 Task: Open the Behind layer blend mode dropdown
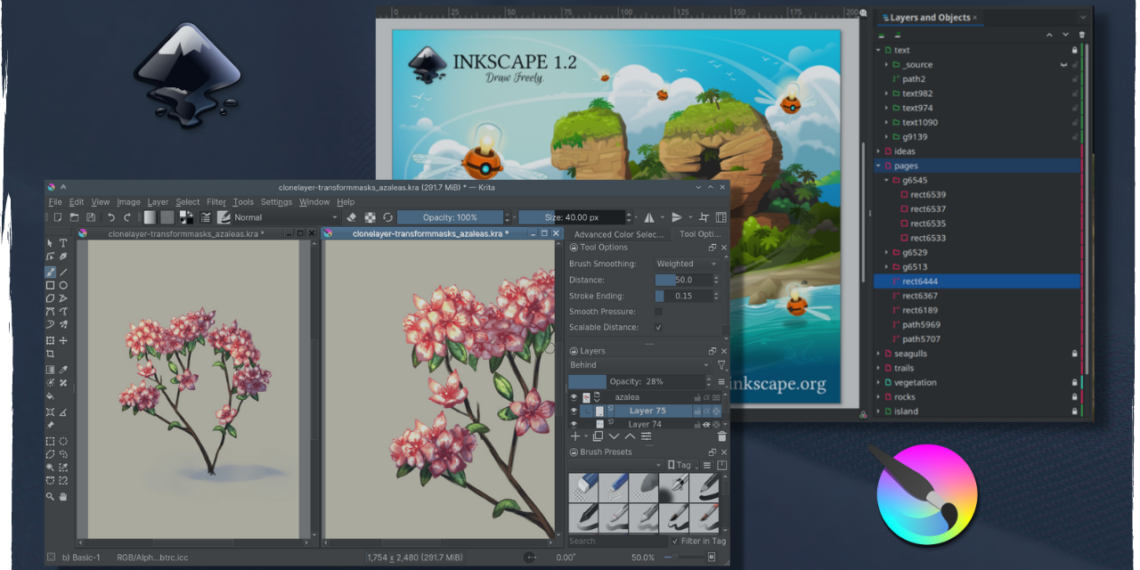pyautogui.click(x=640, y=365)
